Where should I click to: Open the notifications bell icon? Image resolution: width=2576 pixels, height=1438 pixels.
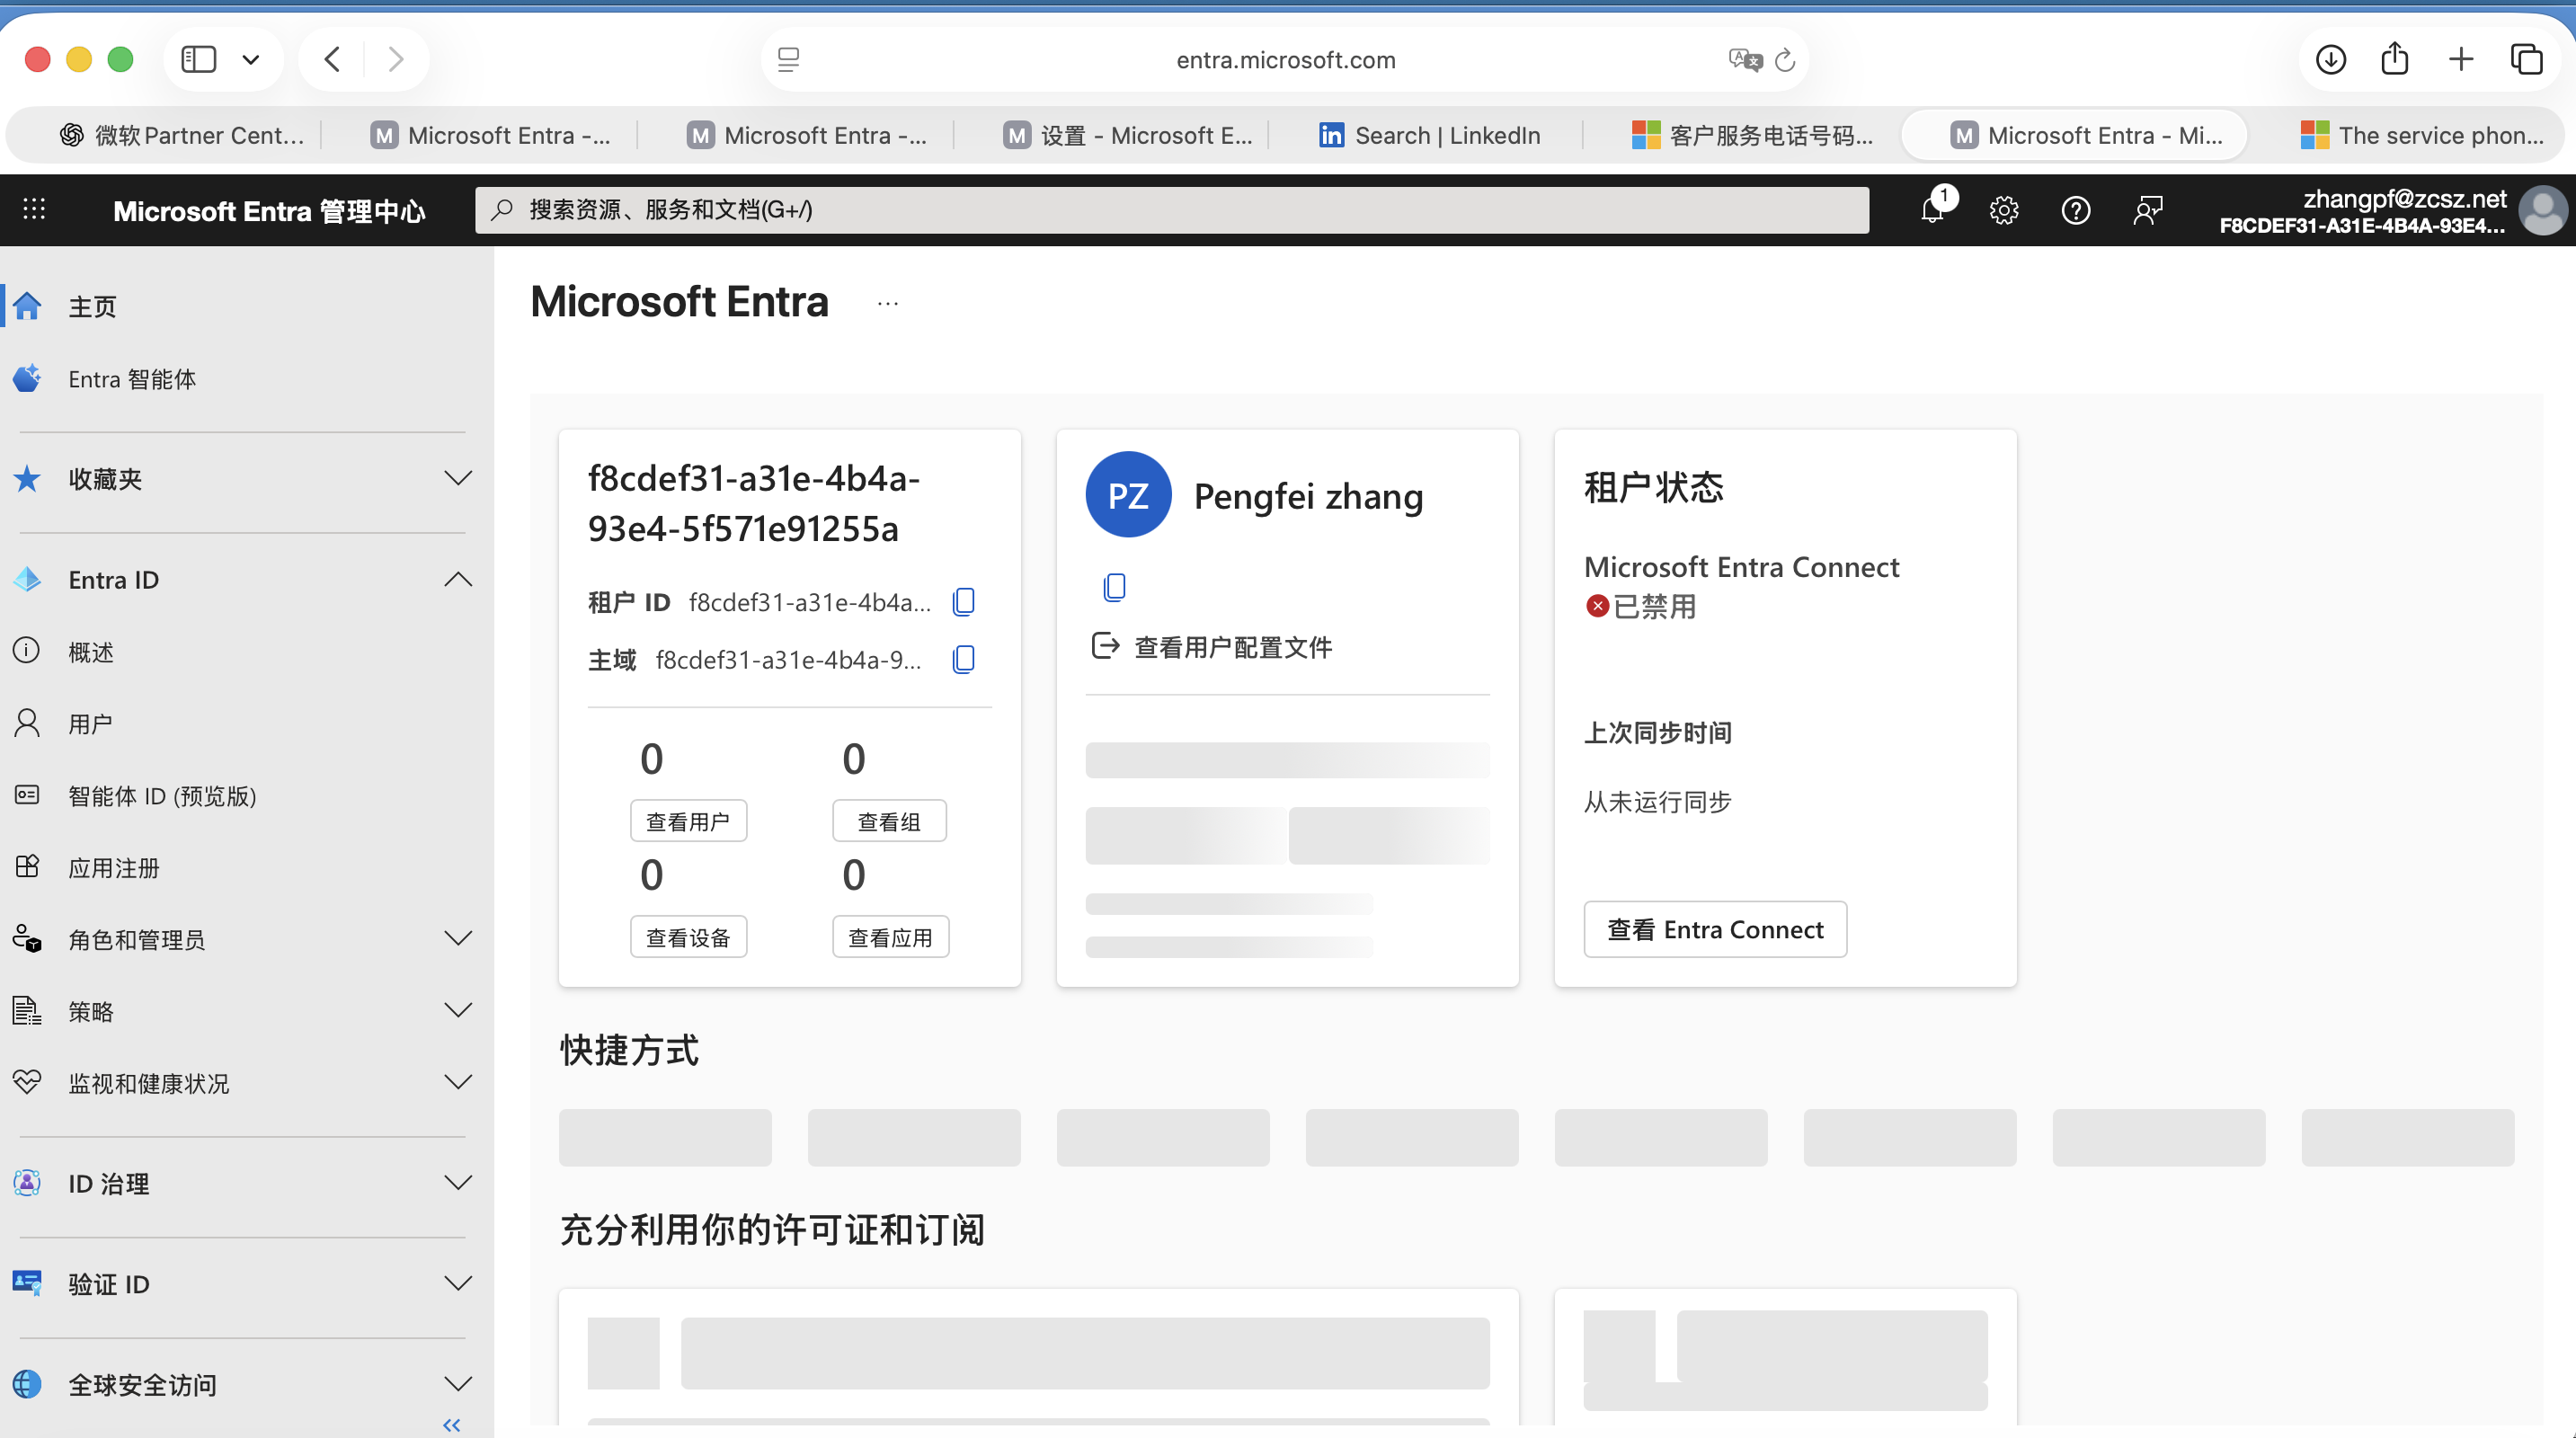[x=1932, y=211]
